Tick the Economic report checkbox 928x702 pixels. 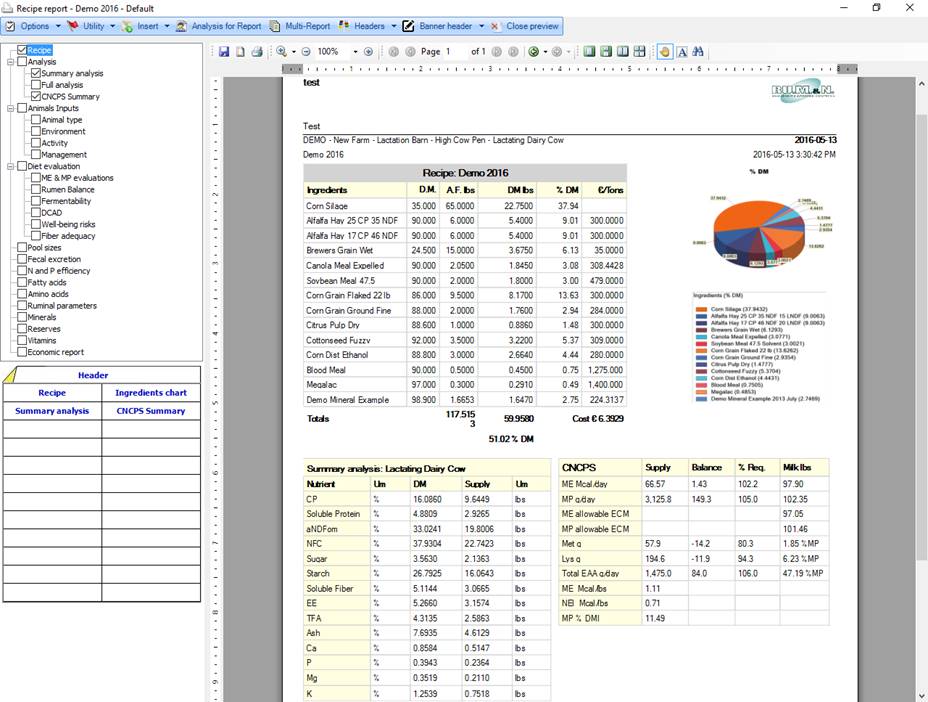(22, 352)
